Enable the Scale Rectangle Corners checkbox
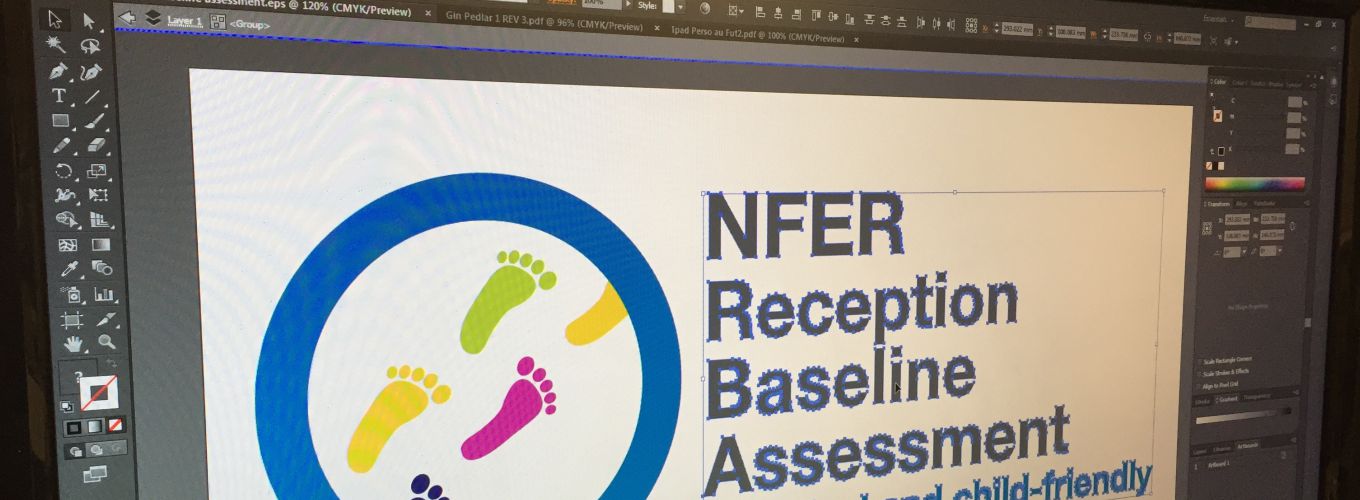The image size is (1360, 500). coord(1202,360)
